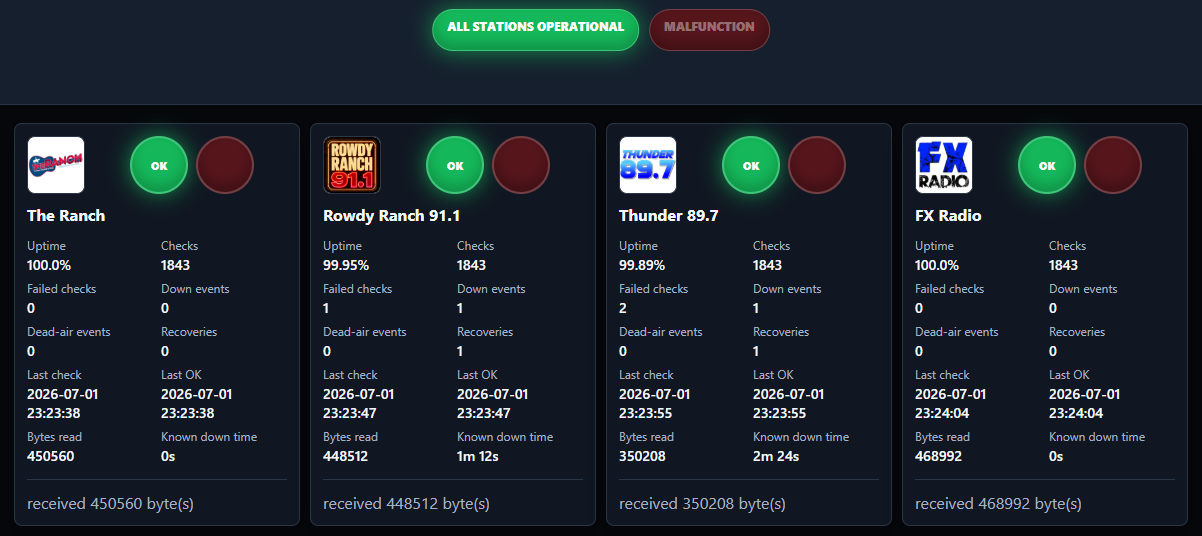Click FX Radio bytes read 468992
The height and width of the screenshot is (536, 1202).
pyautogui.click(x=939, y=456)
